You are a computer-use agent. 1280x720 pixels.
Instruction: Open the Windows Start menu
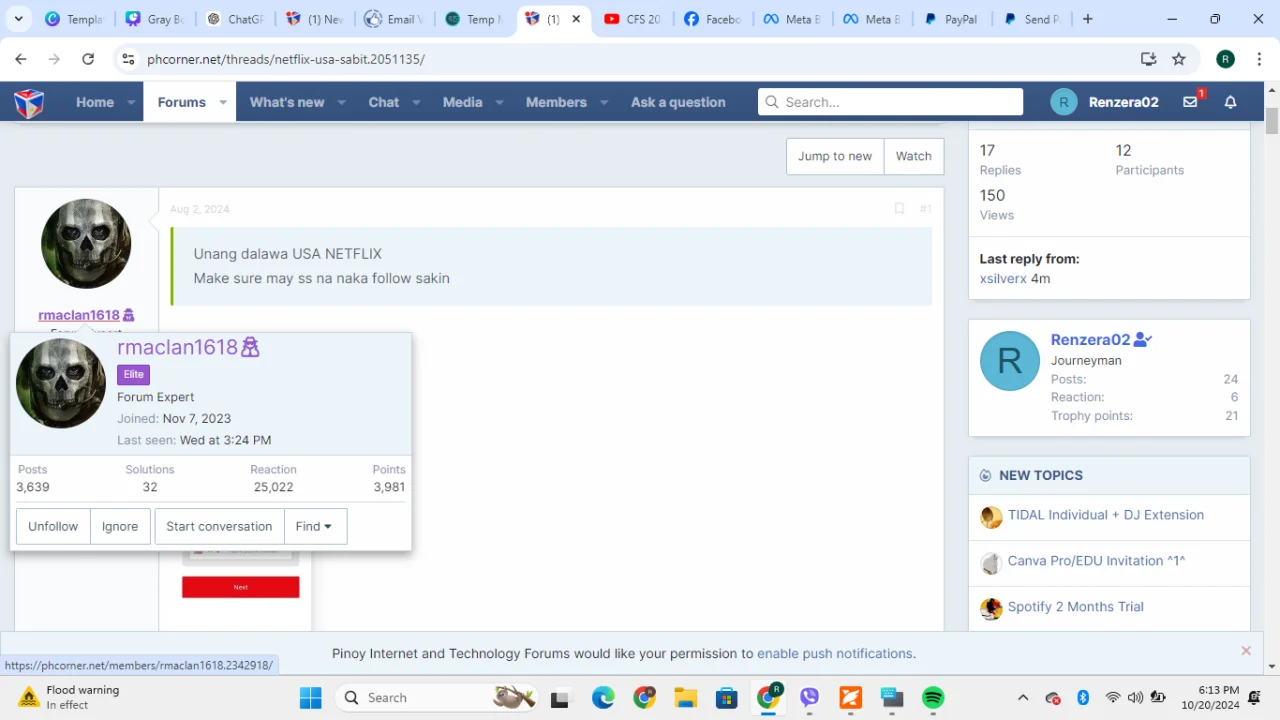(311, 698)
